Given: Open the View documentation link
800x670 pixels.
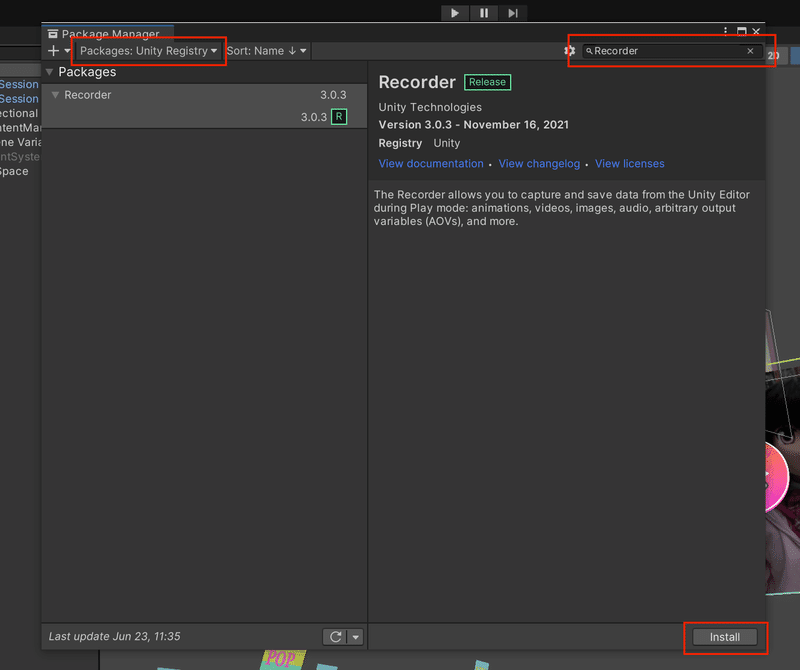Looking at the screenshot, I should [431, 164].
